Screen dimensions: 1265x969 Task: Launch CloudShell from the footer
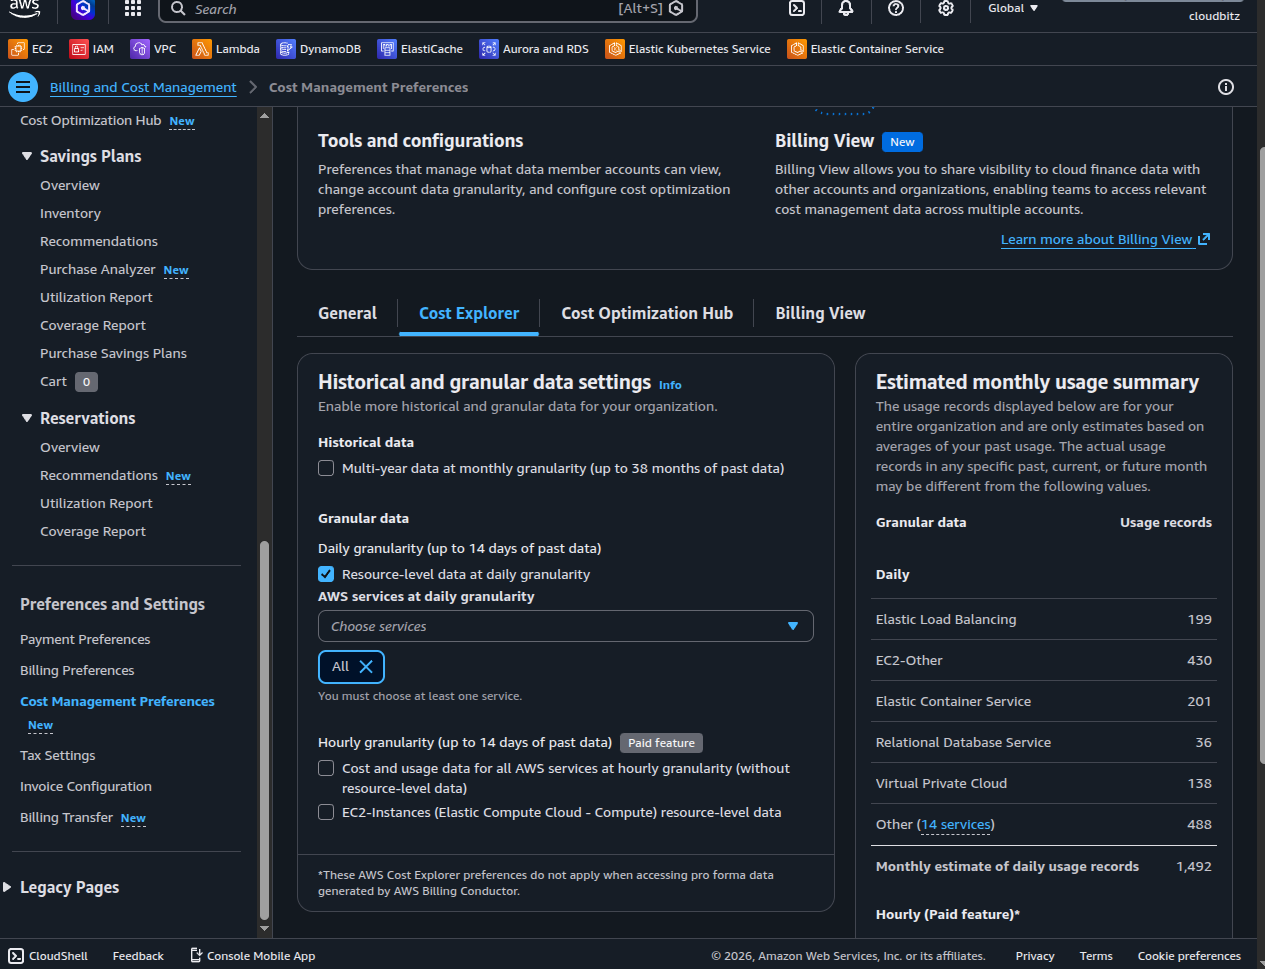click(48, 956)
